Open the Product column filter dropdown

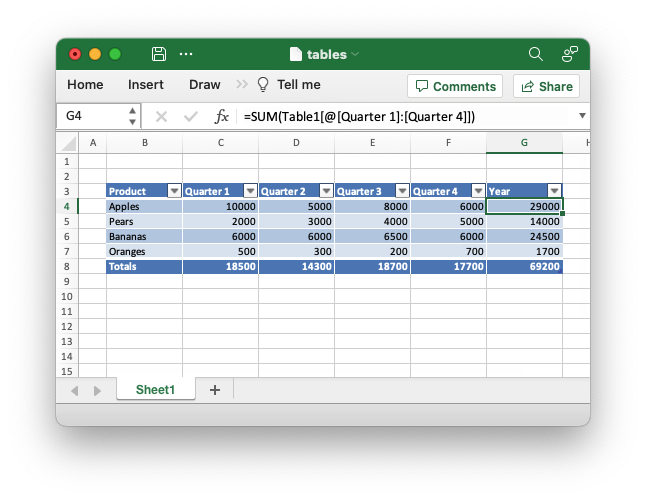pyautogui.click(x=174, y=191)
